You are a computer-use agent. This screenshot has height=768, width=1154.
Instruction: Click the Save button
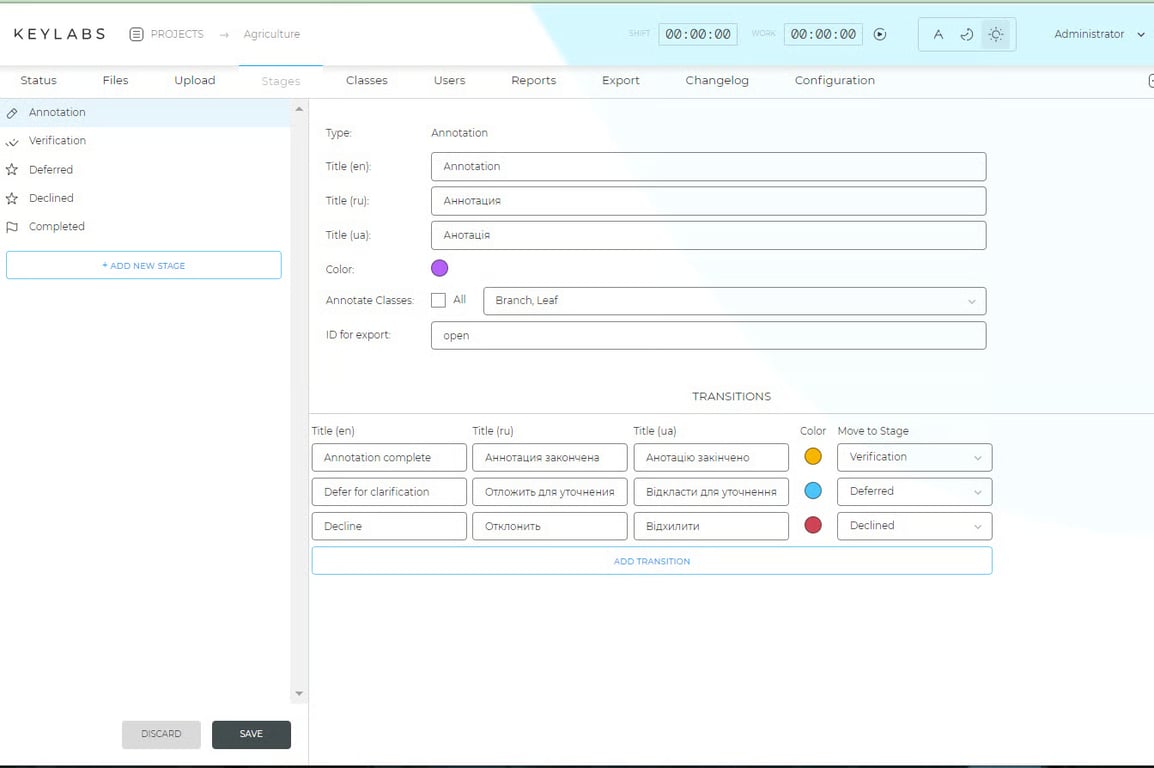251,734
